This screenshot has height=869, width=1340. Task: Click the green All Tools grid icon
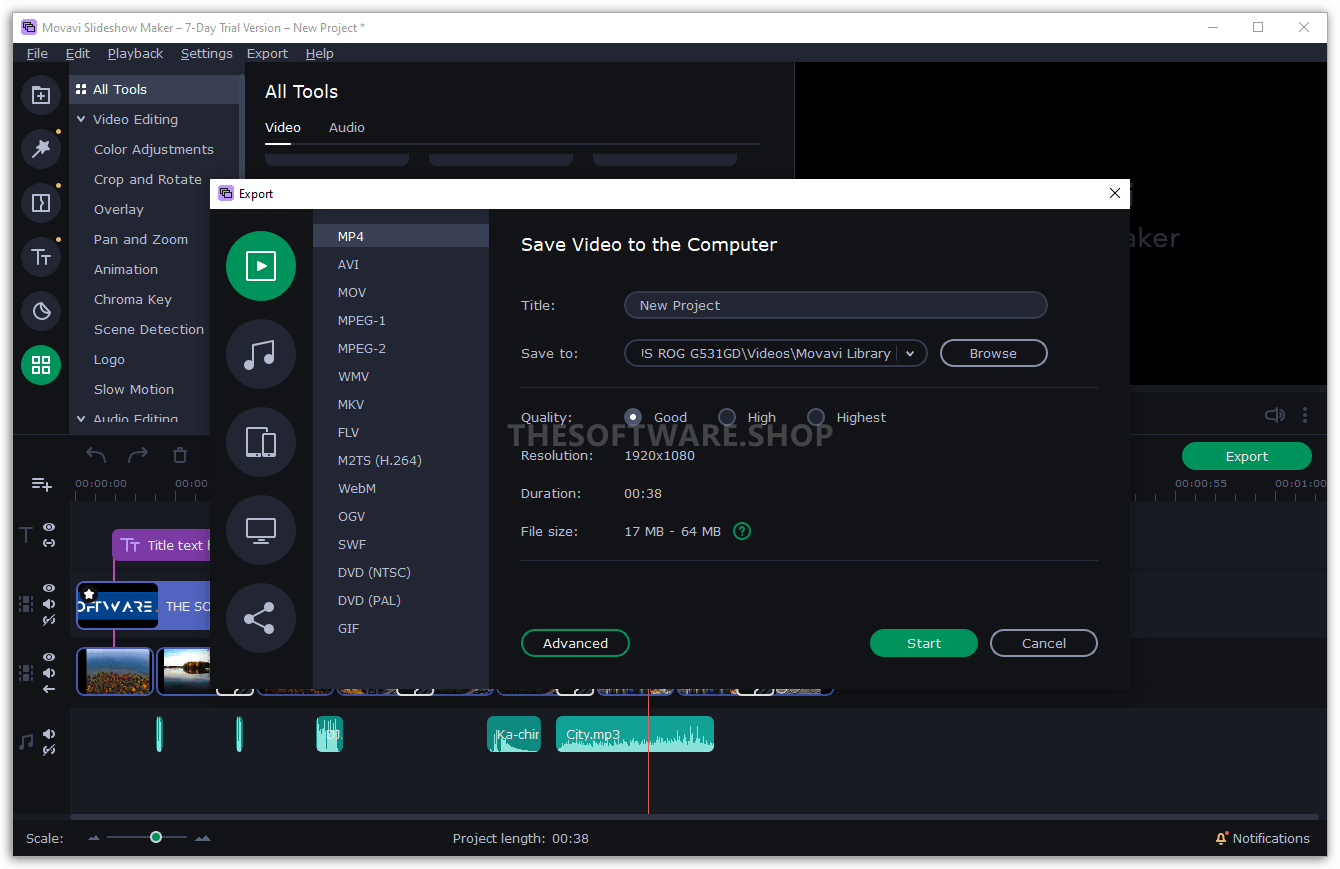click(x=41, y=365)
